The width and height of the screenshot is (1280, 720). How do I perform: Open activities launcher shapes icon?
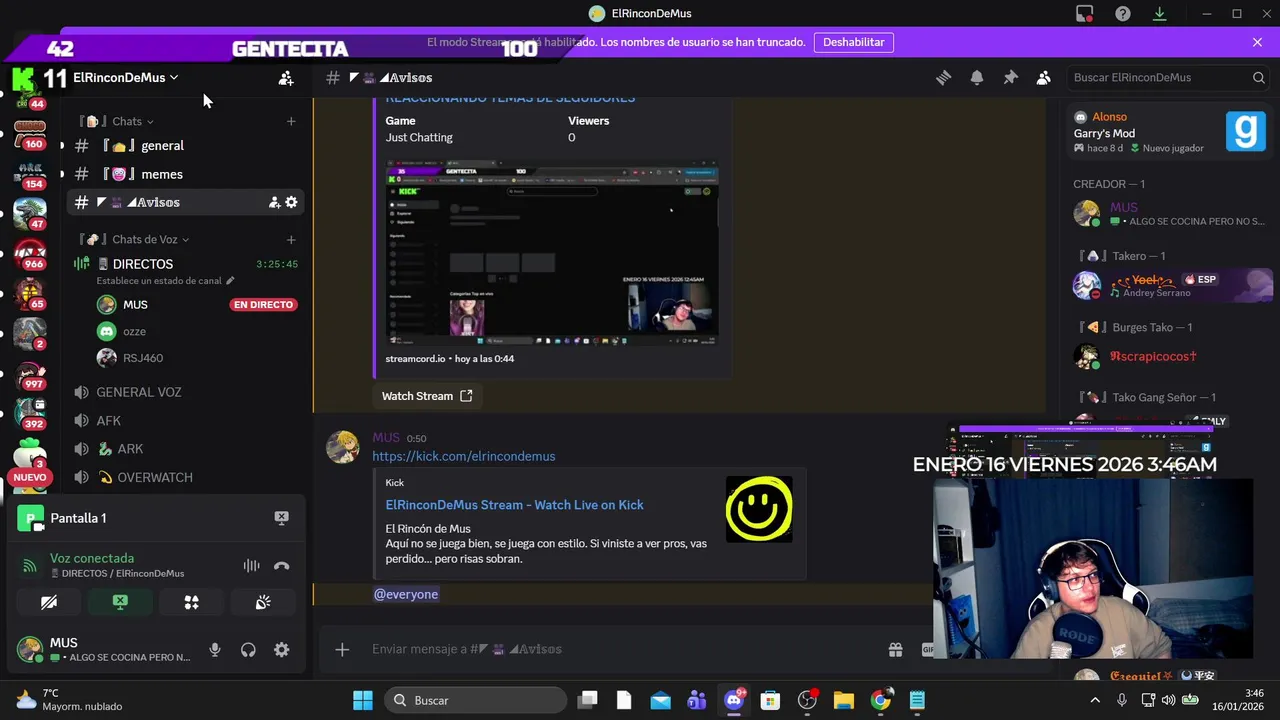[x=191, y=602]
